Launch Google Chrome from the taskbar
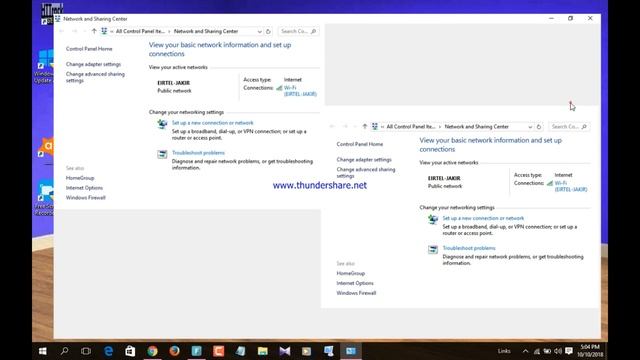640x360 pixels. pos(152,351)
